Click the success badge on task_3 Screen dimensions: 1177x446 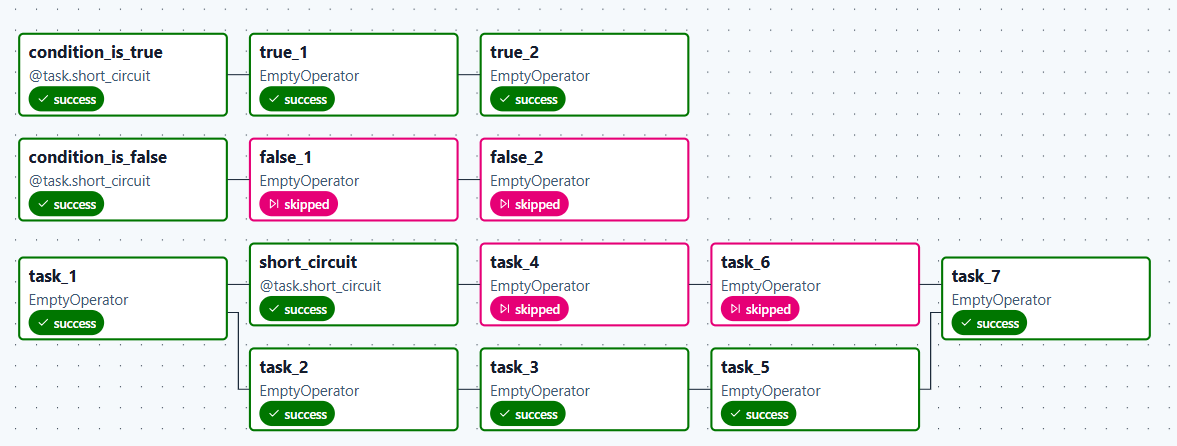point(528,414)
